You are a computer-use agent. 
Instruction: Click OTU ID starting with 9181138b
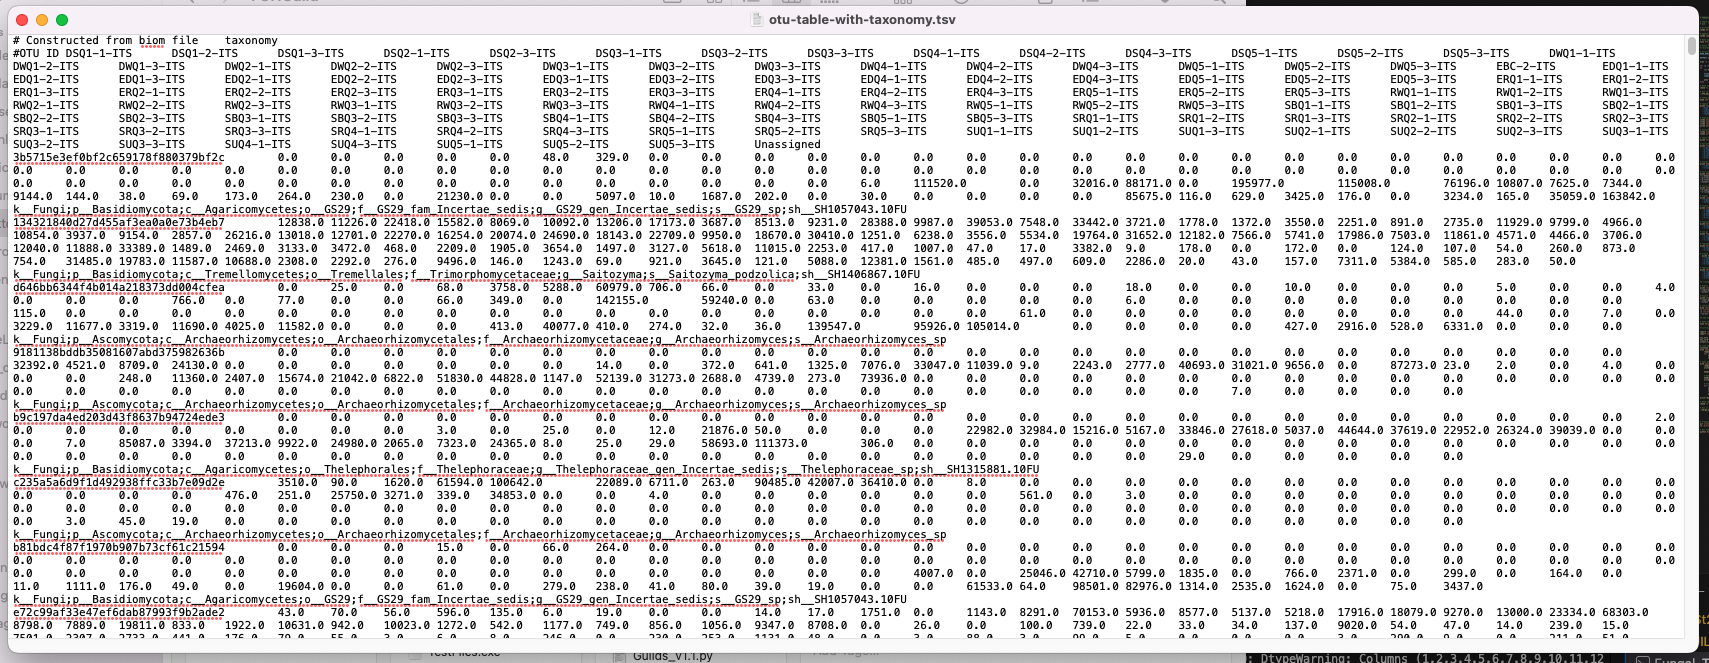point(118,353)
